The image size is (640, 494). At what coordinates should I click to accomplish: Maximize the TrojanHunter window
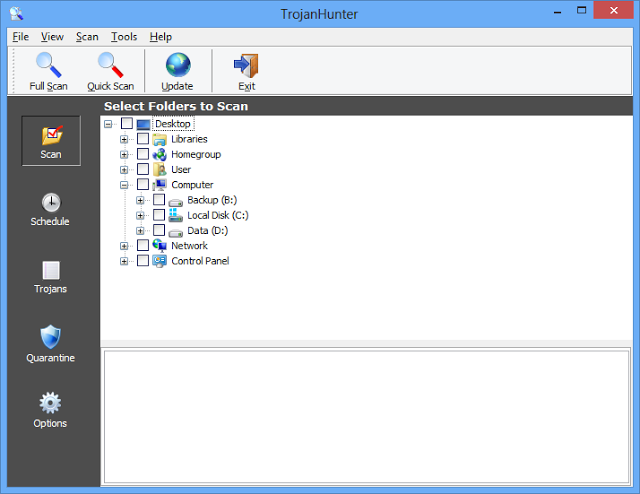point(581,11)
